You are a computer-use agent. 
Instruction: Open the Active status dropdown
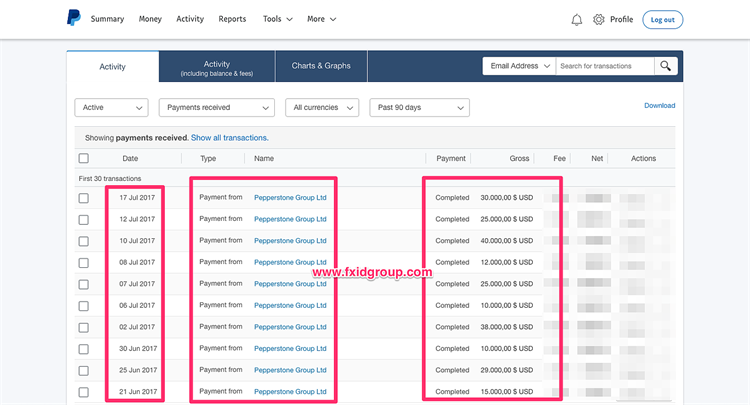click(x=111, y=108)
